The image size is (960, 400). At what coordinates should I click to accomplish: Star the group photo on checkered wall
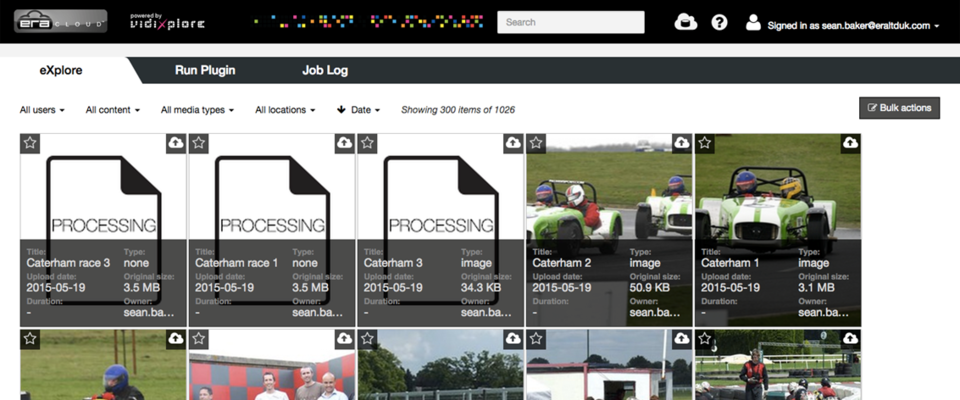click(x=198, y=339)
